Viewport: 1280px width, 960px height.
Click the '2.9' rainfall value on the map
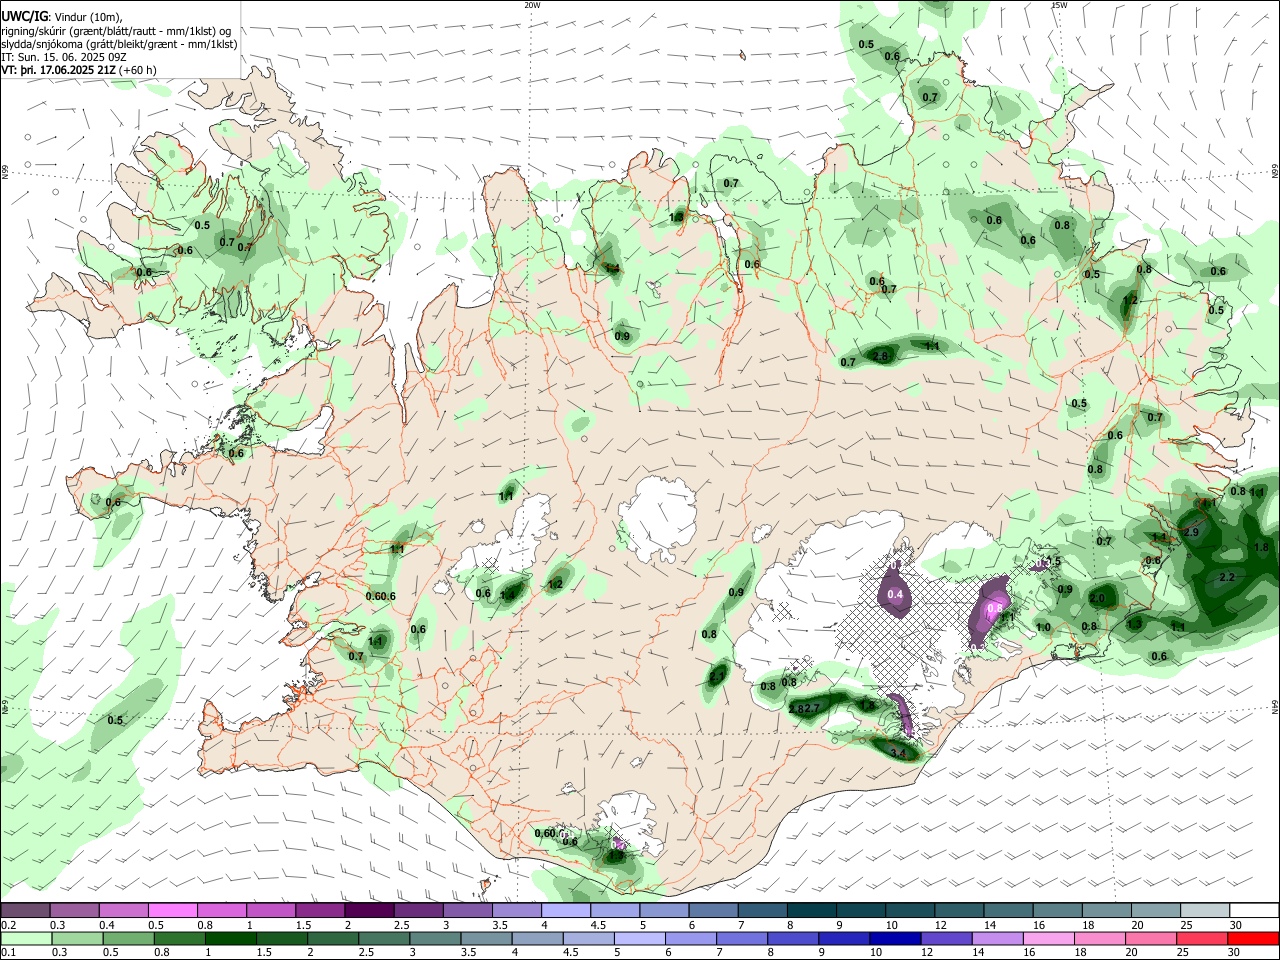[x=1191, y=533]
